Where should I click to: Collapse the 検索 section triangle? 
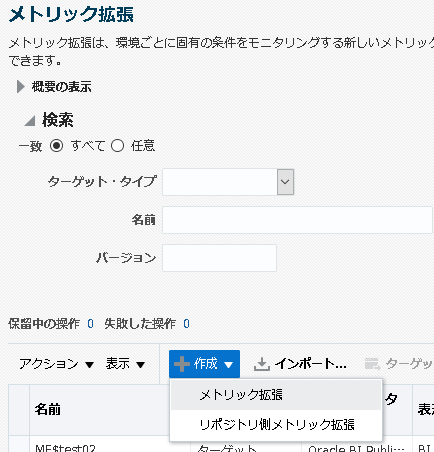pos(30,121)
